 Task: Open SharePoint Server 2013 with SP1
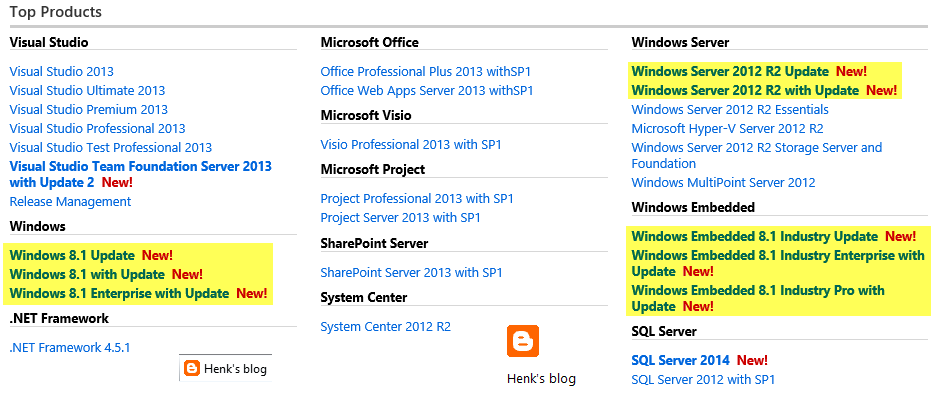click(x=411, y=273)
